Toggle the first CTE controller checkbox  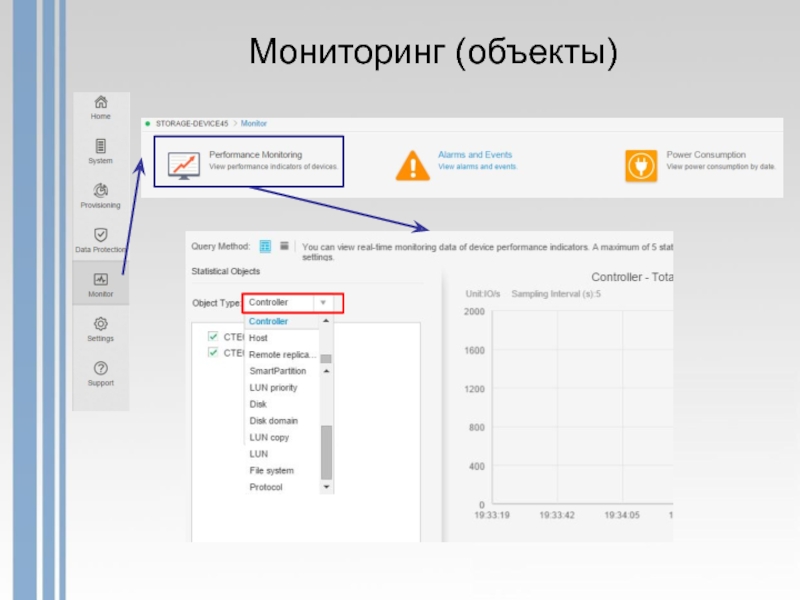coord(213,336)
